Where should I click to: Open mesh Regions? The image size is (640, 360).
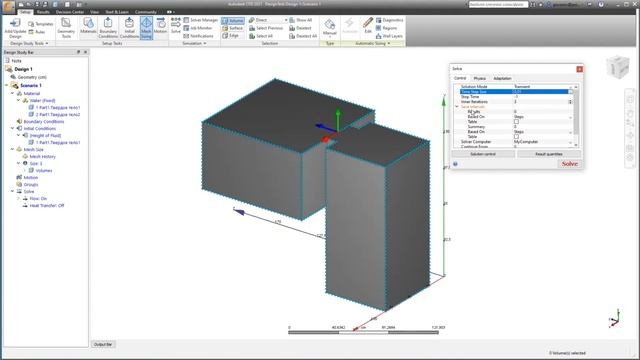point(386,28)
